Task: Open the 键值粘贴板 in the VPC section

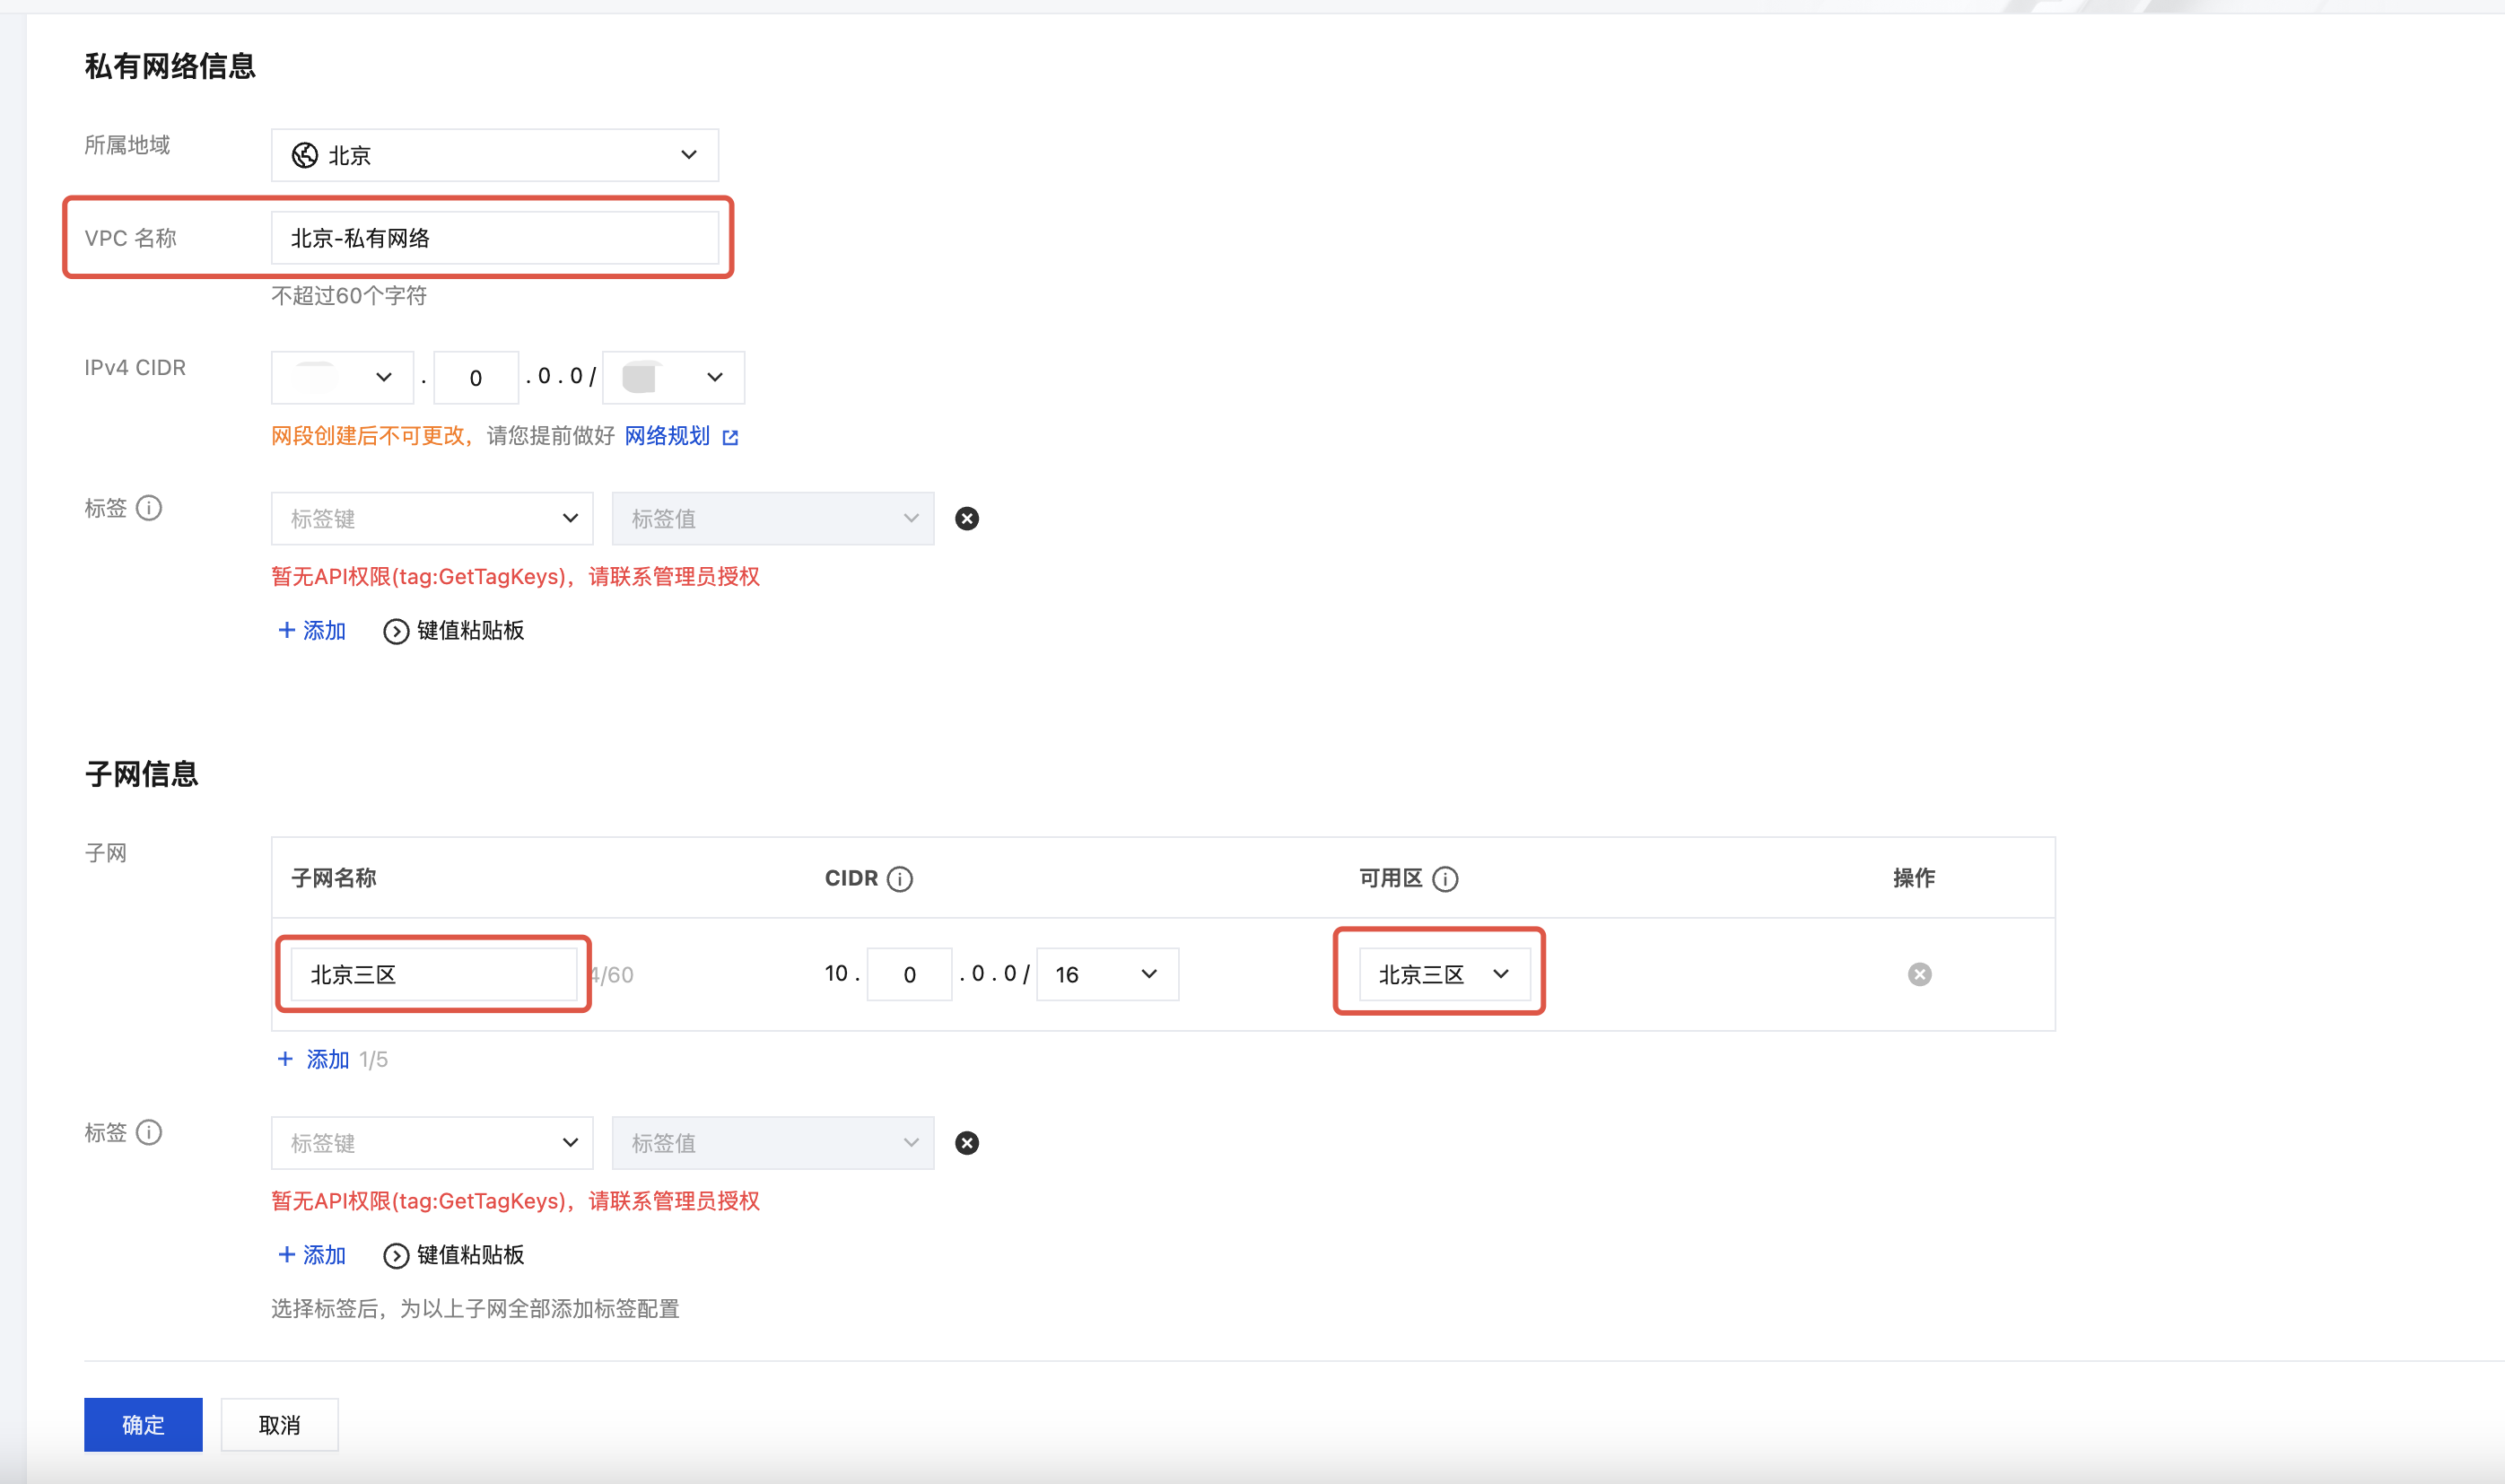Action: [454, 631]
